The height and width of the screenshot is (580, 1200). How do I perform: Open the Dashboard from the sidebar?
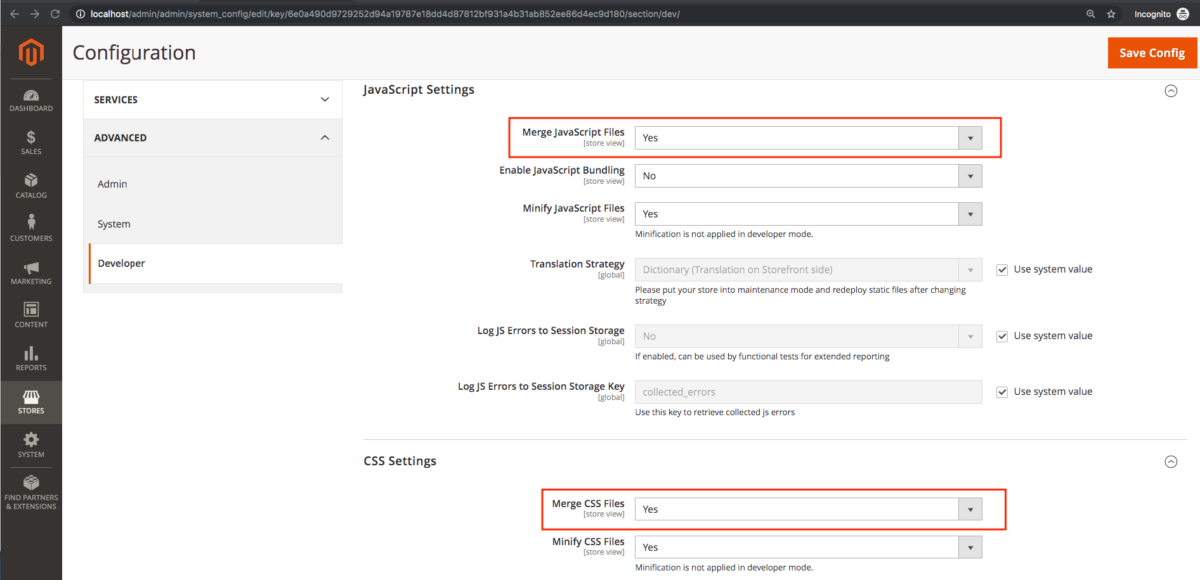pyautogui.click(x=31, y=97)
